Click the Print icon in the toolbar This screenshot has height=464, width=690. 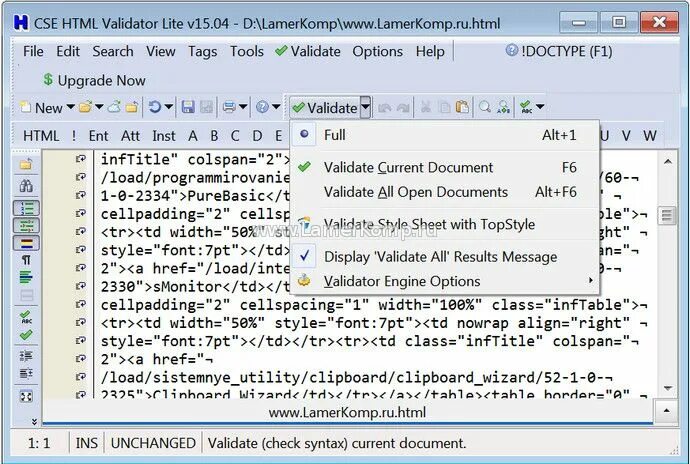[x=229, y=107]
